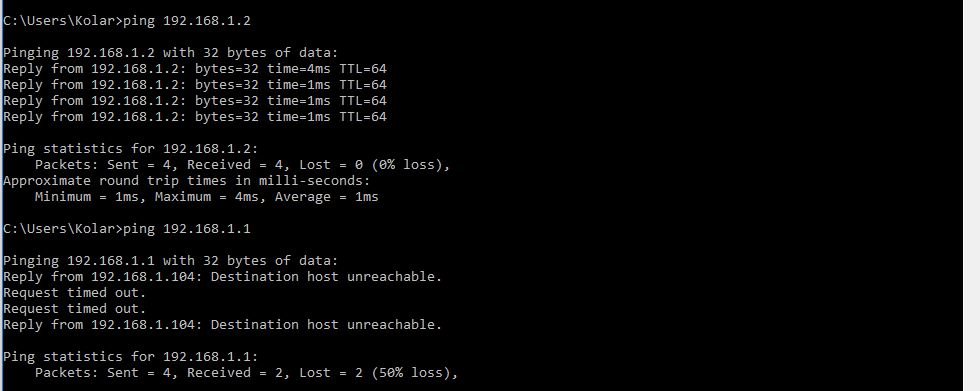The width and height of the screenshot is (980, 391).
Task: Click 'TTL=64' on the 4ms reply line
Action: [363, 69]
